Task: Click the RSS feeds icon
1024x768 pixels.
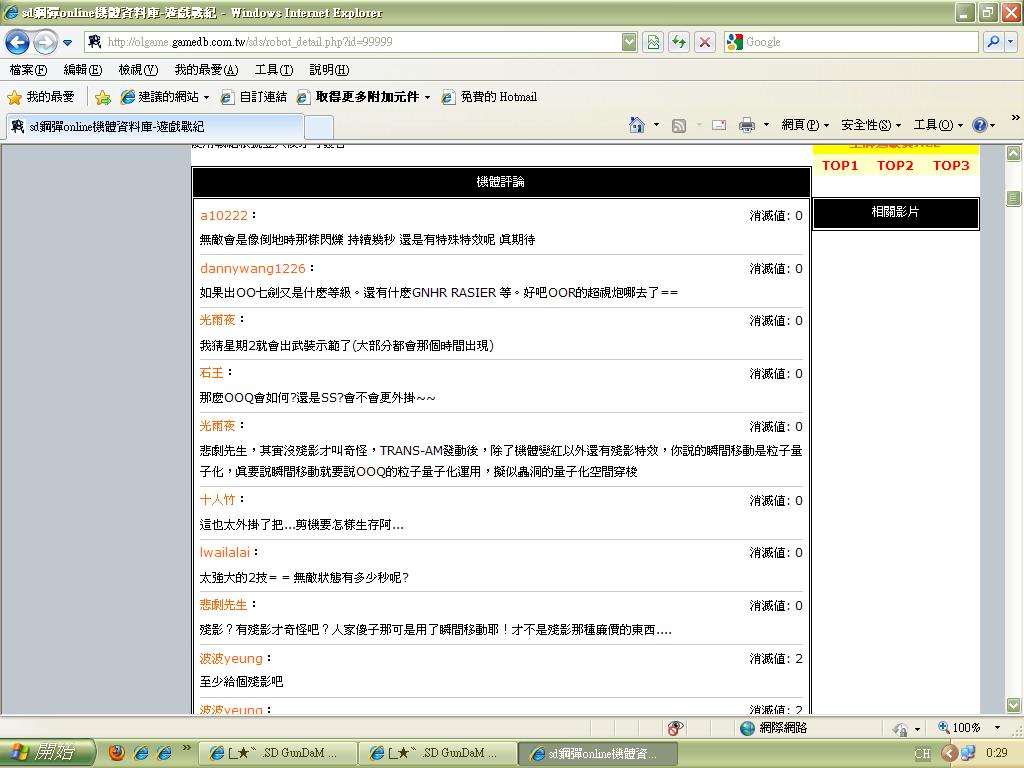Action: pos(679,125)
